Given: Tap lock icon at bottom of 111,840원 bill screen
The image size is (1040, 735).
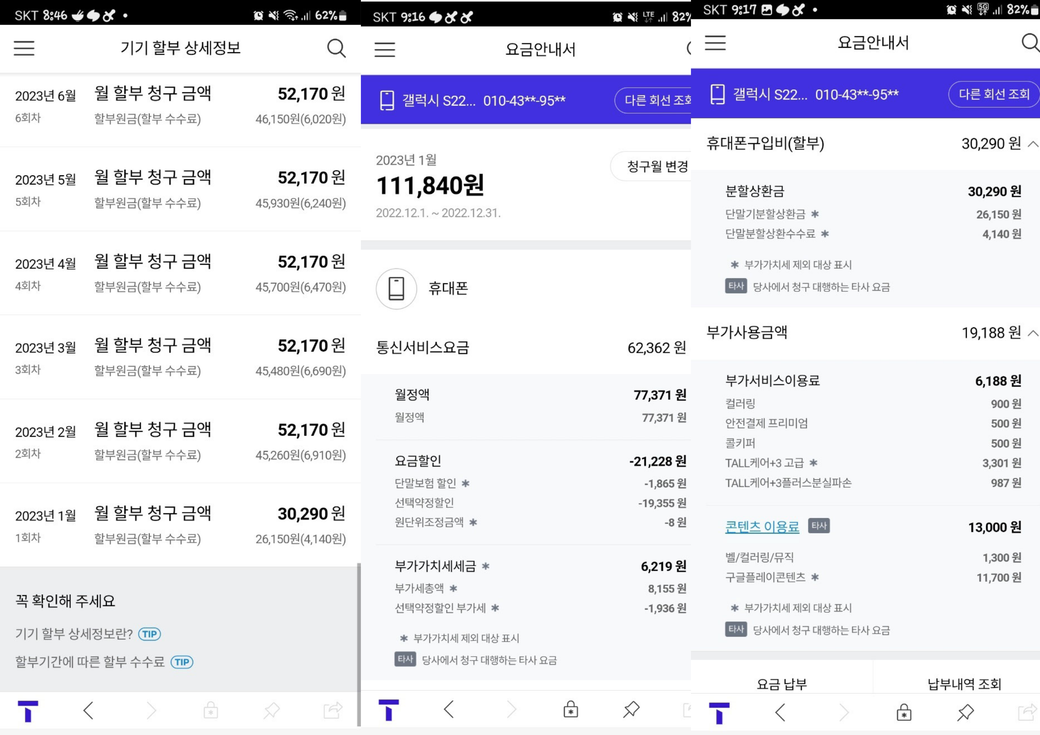Looking at the screenshot, I should tap(570, 710).
